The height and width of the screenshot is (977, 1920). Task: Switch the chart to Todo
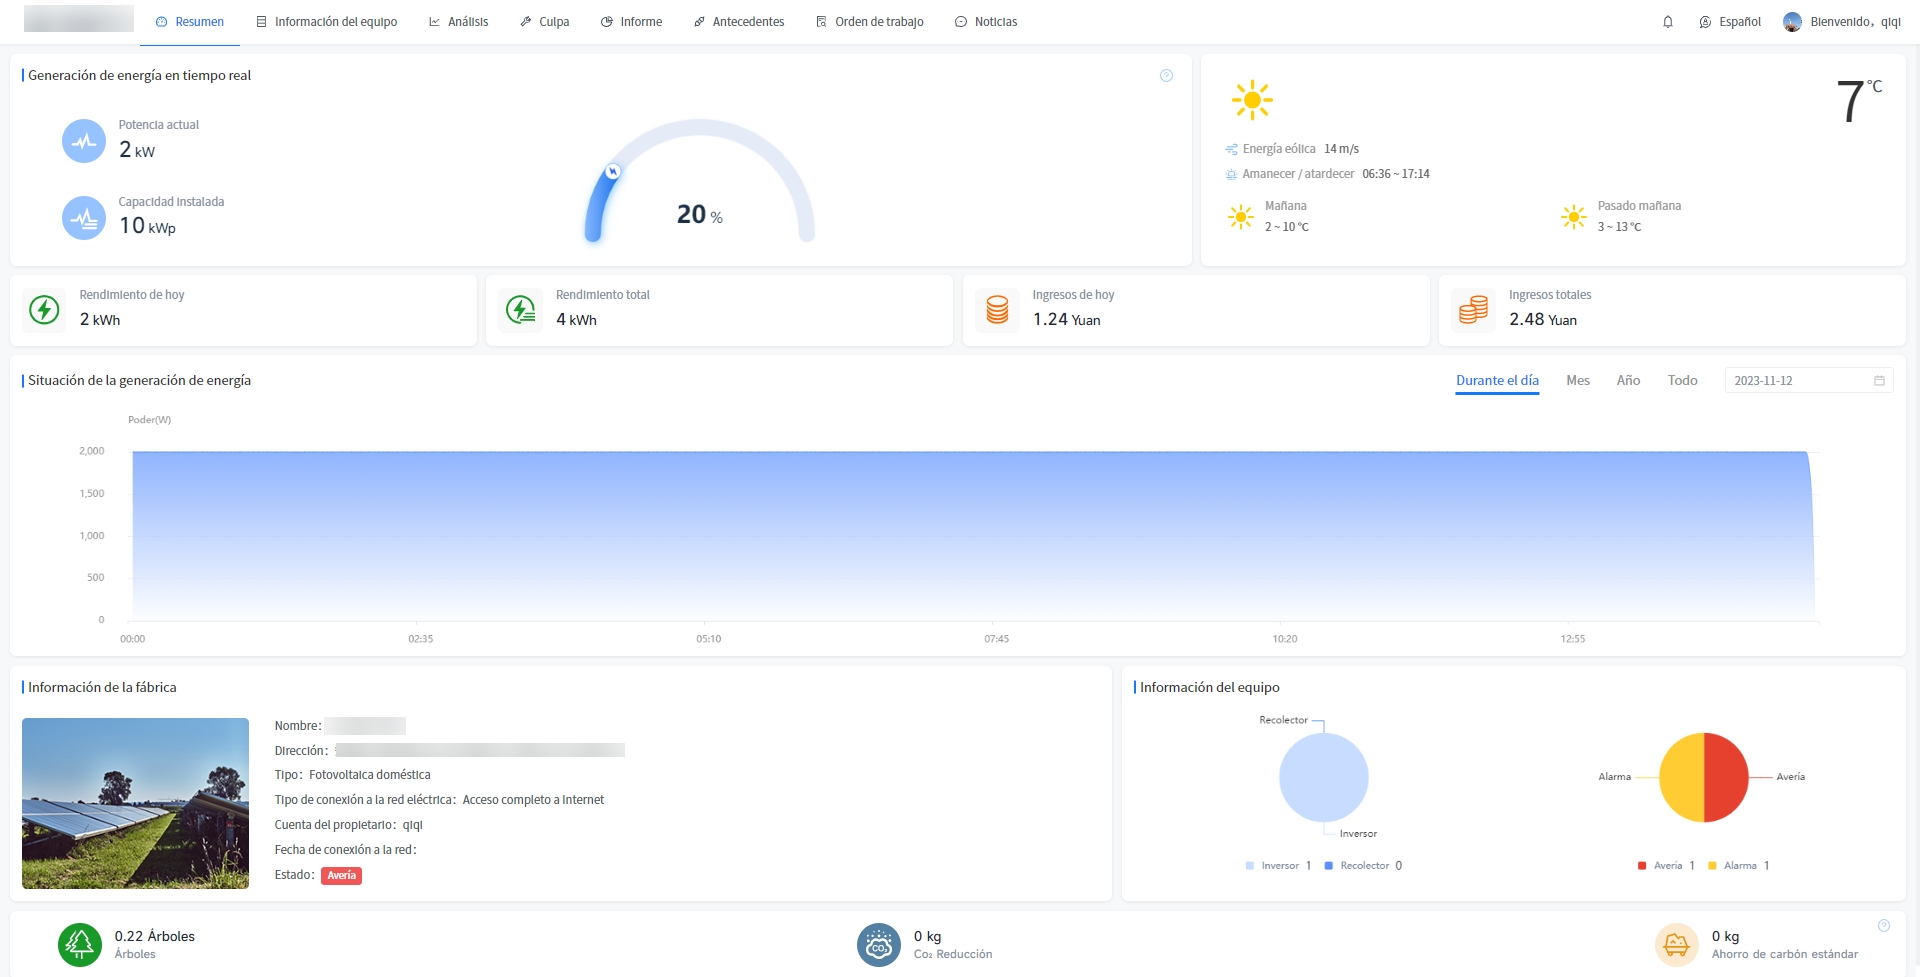click(x=1682, y=381)
